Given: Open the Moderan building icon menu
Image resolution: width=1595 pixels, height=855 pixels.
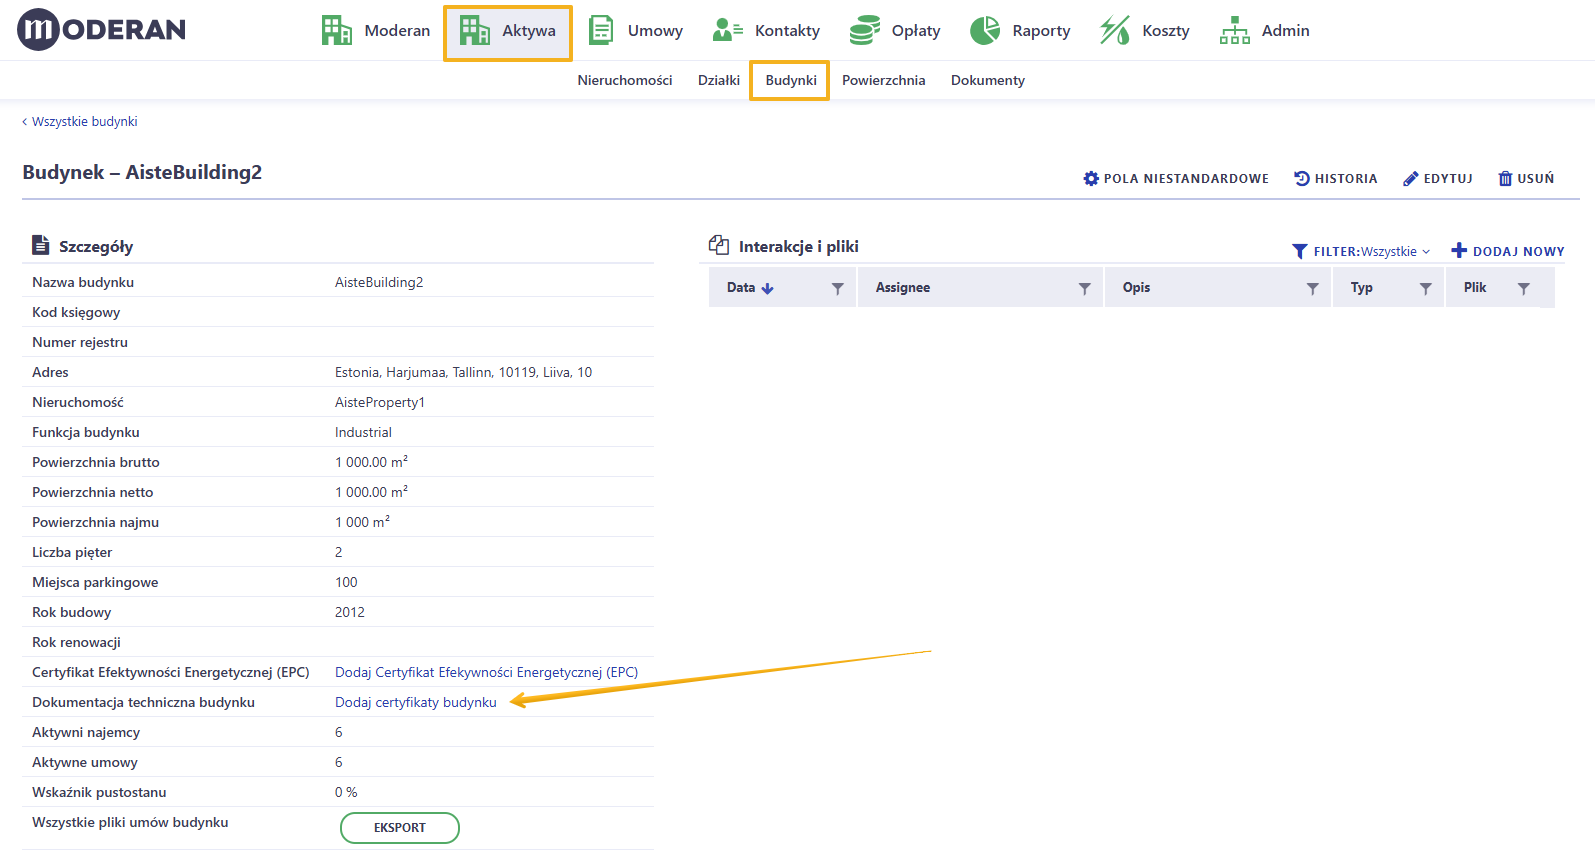Looking at the screenshot, I should click(337, 30).
